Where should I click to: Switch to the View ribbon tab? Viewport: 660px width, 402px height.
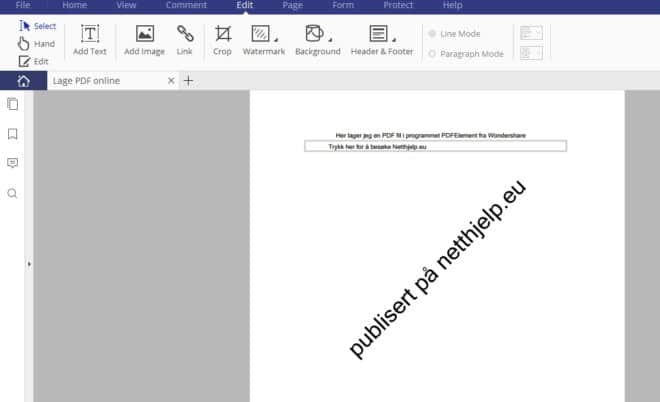[x=126, y=5]
